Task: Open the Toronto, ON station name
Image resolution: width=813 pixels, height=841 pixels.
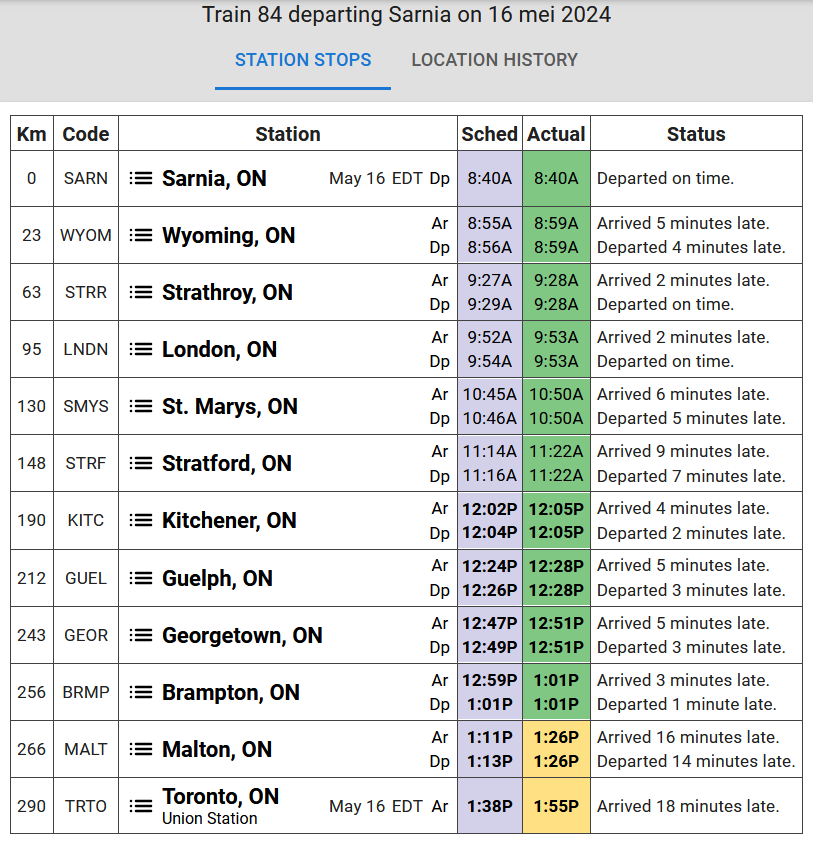Action: (x=220, y=797)
